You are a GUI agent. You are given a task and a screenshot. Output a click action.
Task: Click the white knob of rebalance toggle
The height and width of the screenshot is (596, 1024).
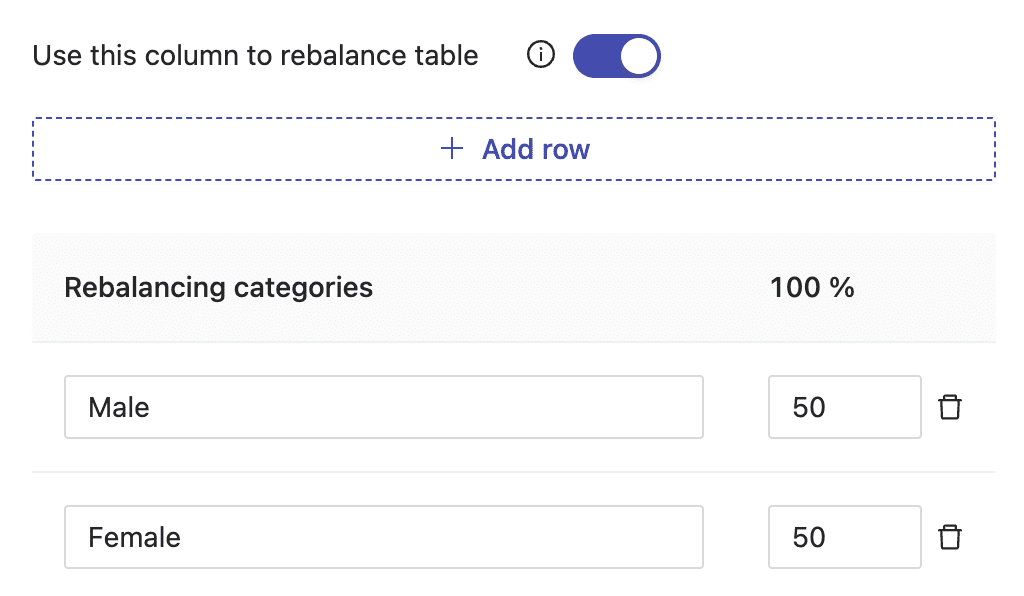[x=638, y=56]
